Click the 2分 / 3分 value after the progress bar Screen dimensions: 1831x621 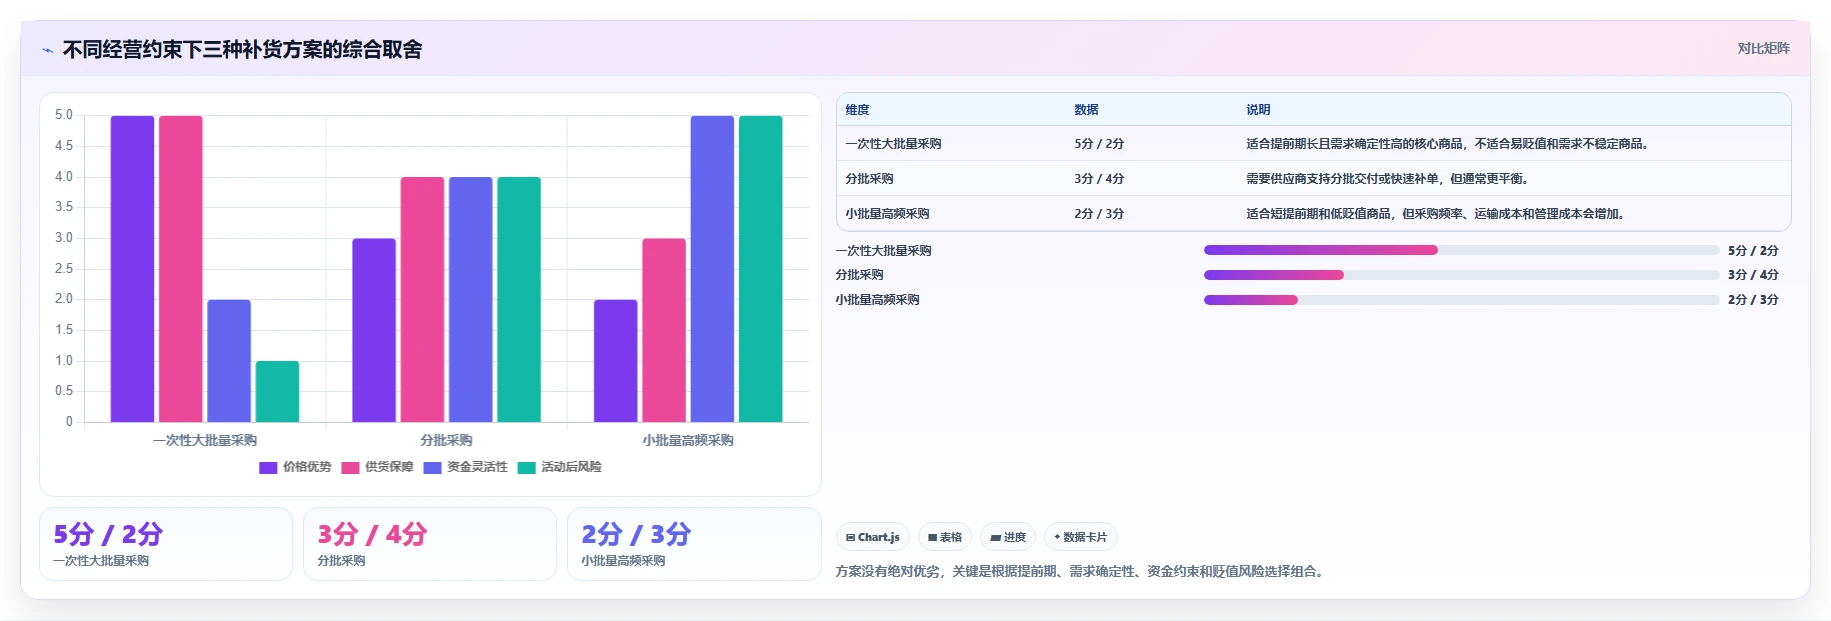click(x=1753, y=300)
